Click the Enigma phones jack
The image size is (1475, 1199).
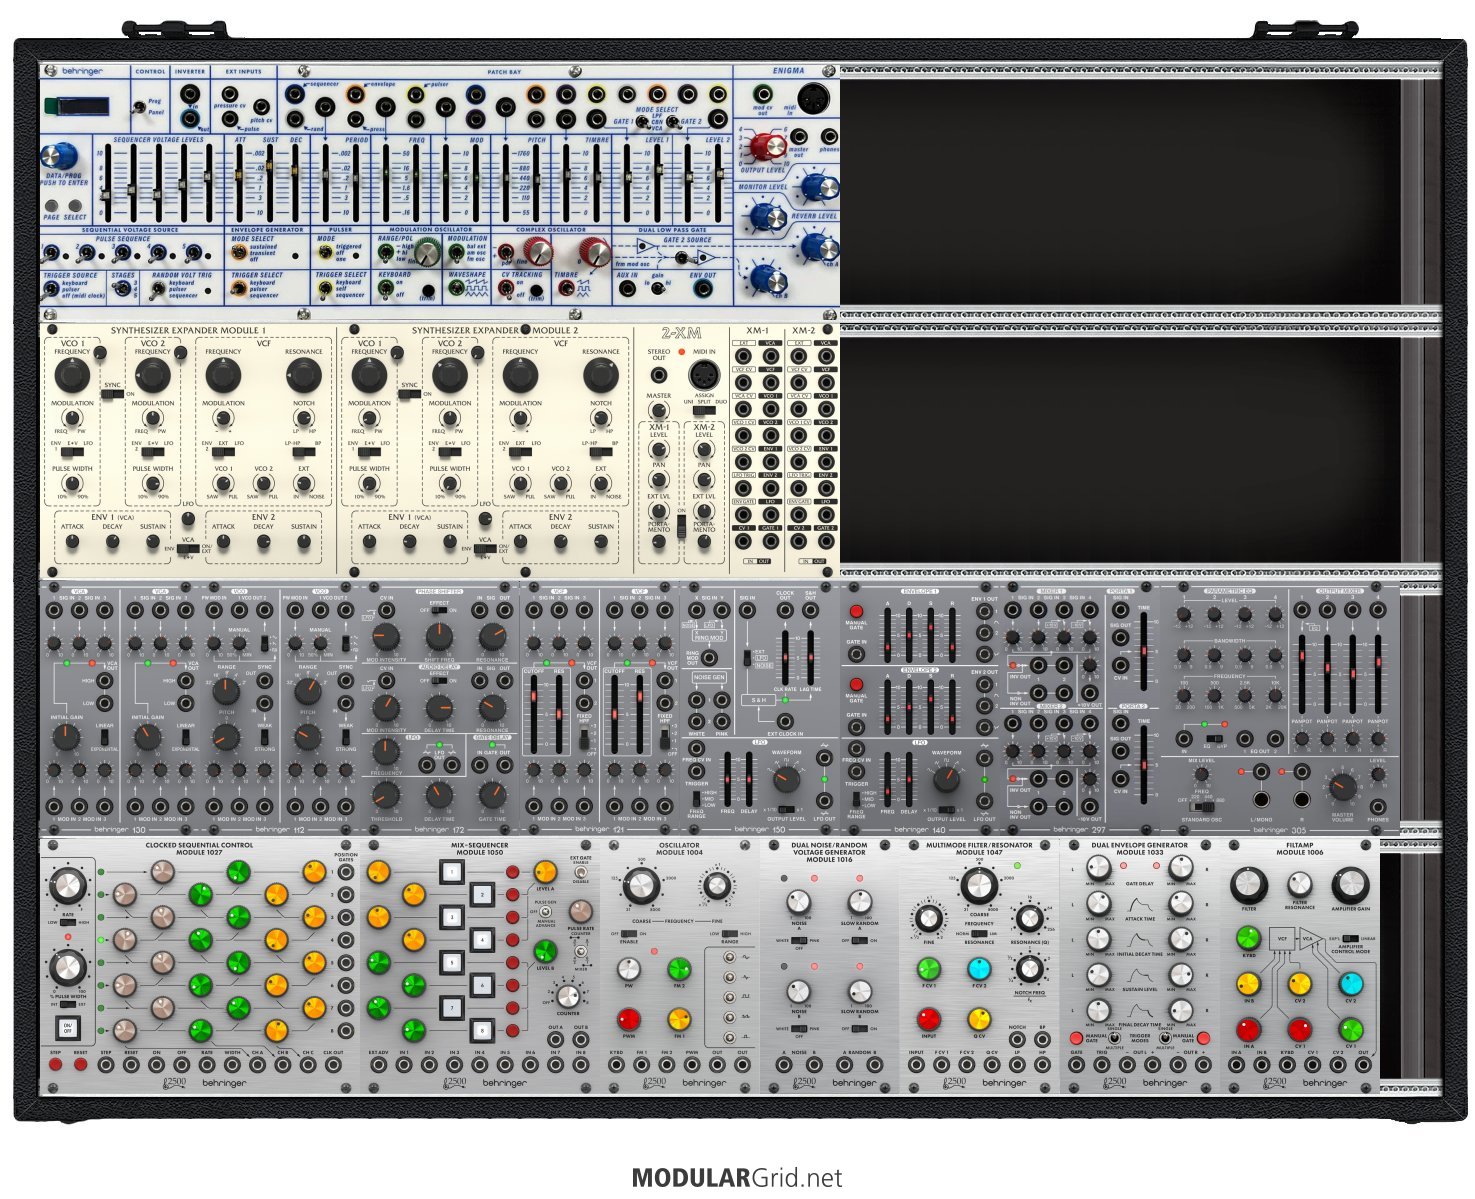(829, 137)
